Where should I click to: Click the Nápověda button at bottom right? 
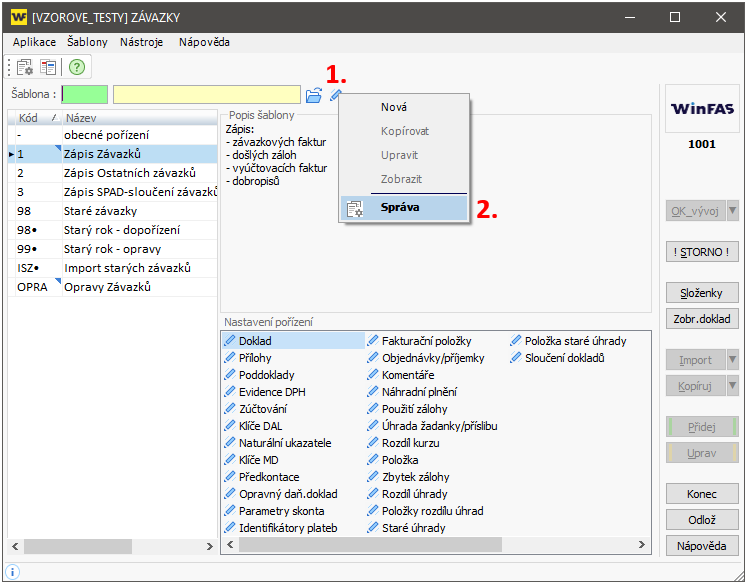(x=702, y=546)
